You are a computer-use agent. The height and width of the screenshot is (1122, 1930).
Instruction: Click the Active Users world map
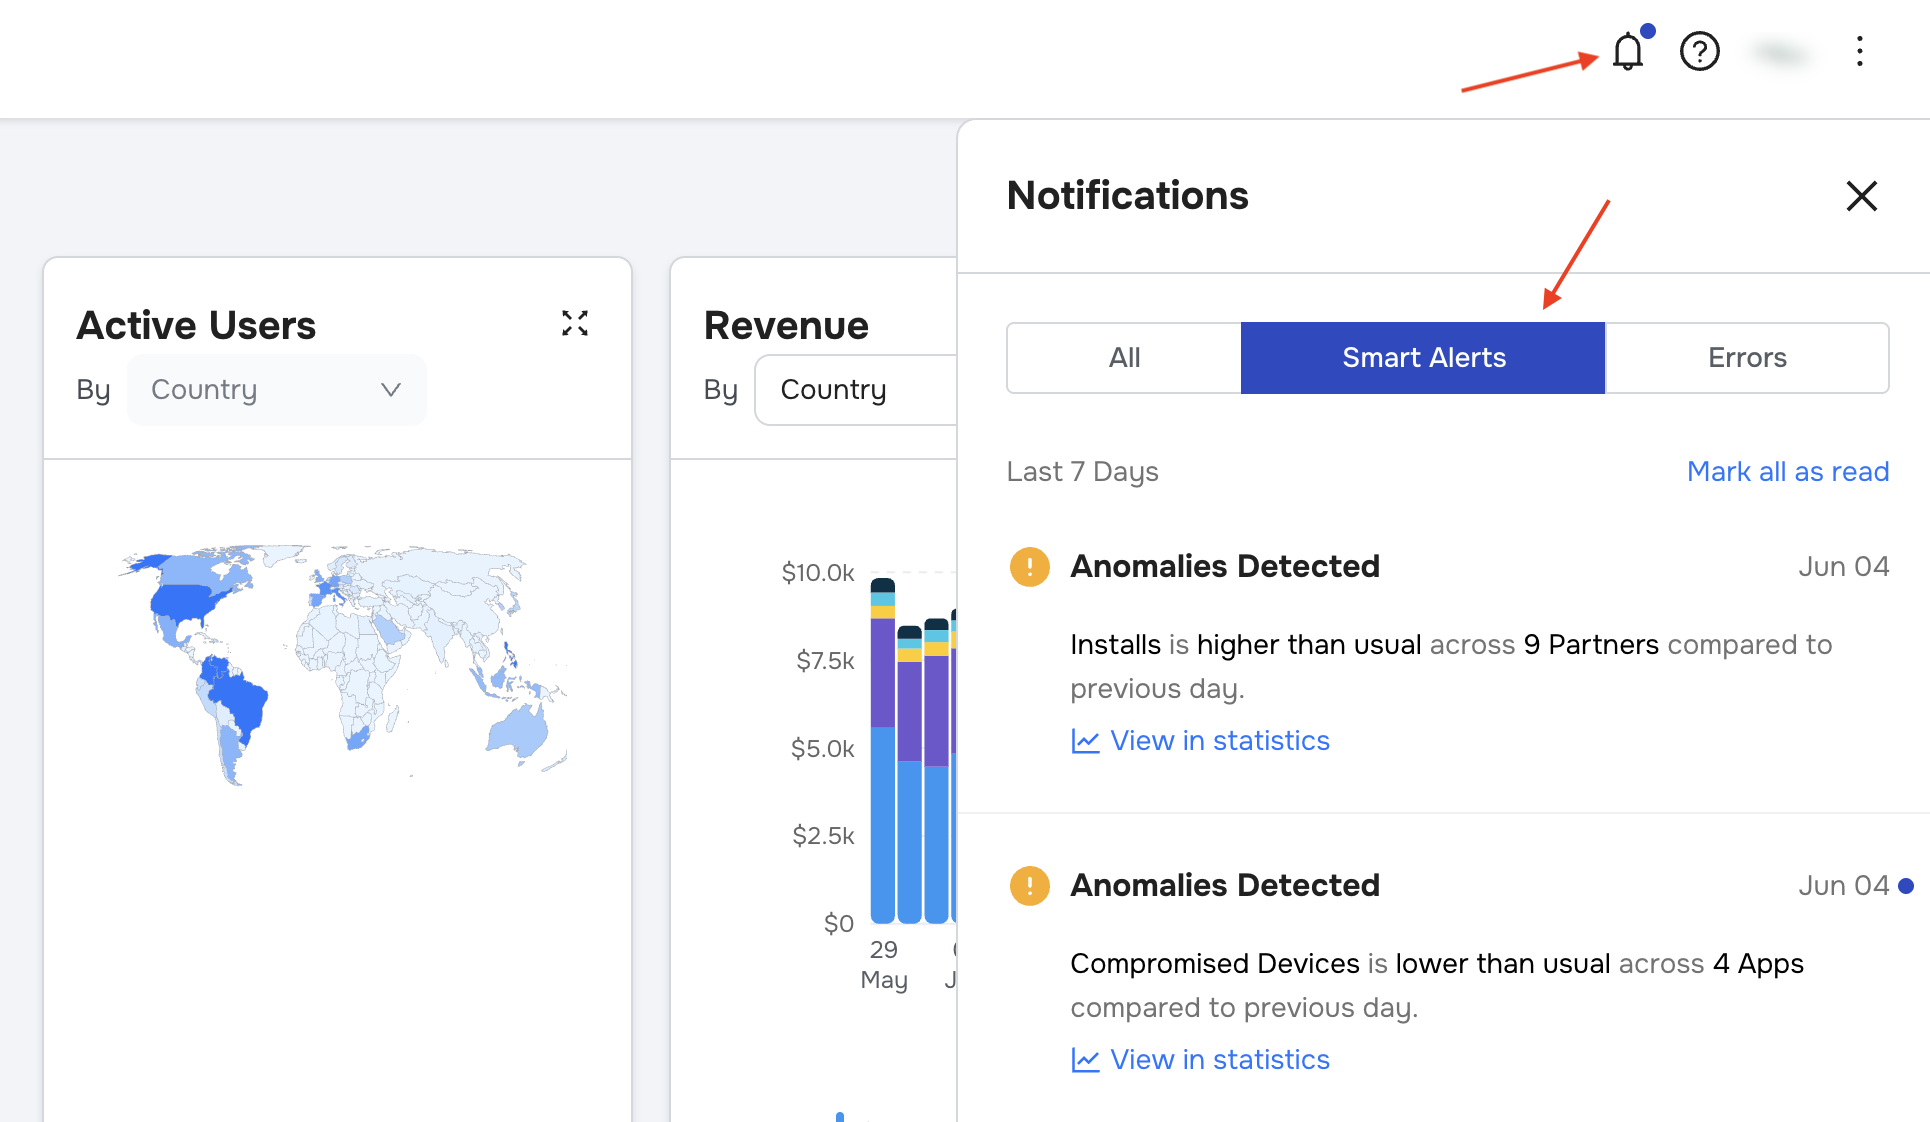343,664
